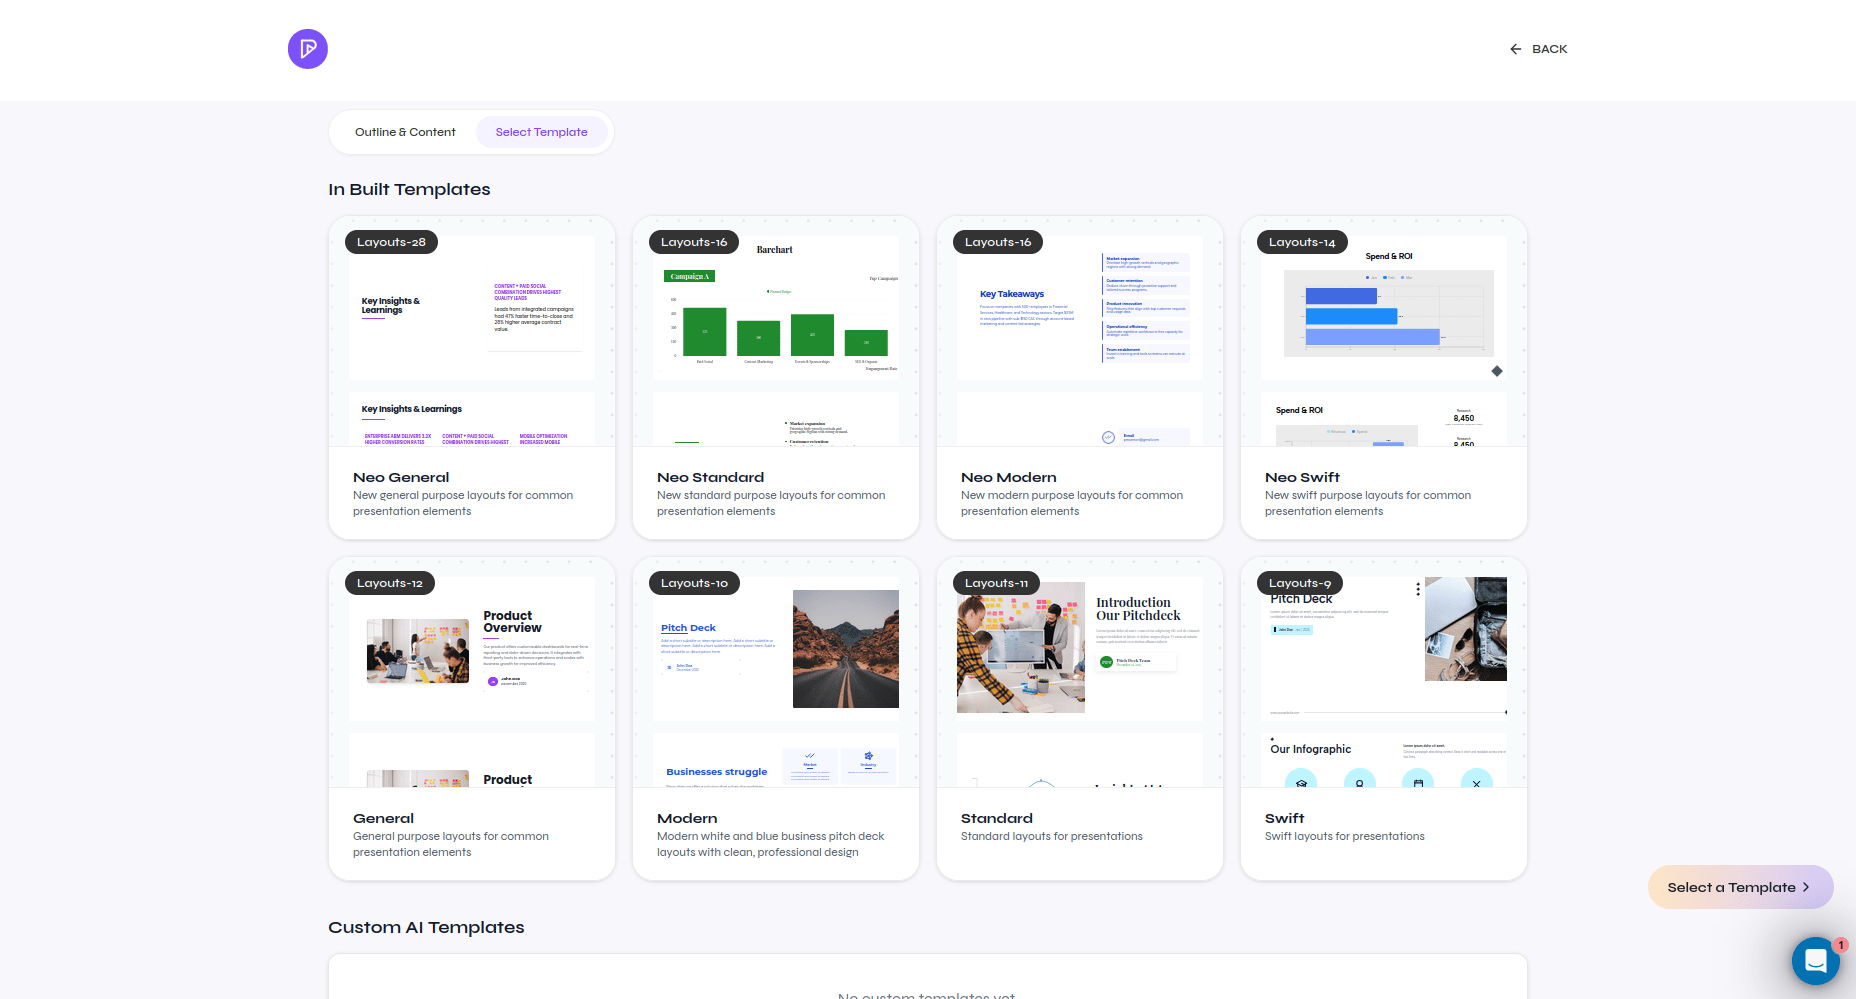Click the General template title
The height and width of the screenshot is (999, 1856).
[x=383, y=819]
